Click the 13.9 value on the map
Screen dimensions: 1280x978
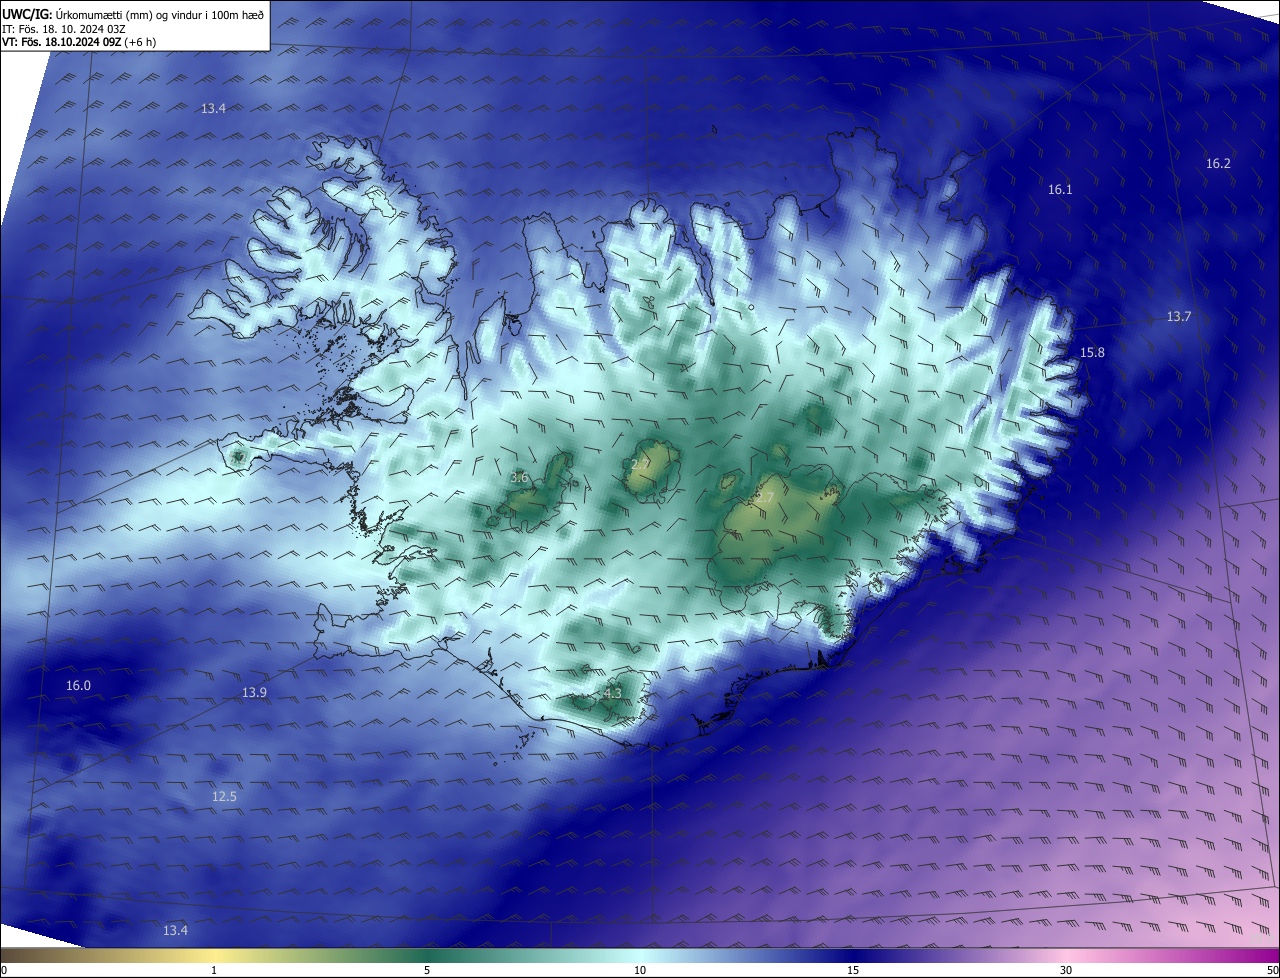pos(254,693)
